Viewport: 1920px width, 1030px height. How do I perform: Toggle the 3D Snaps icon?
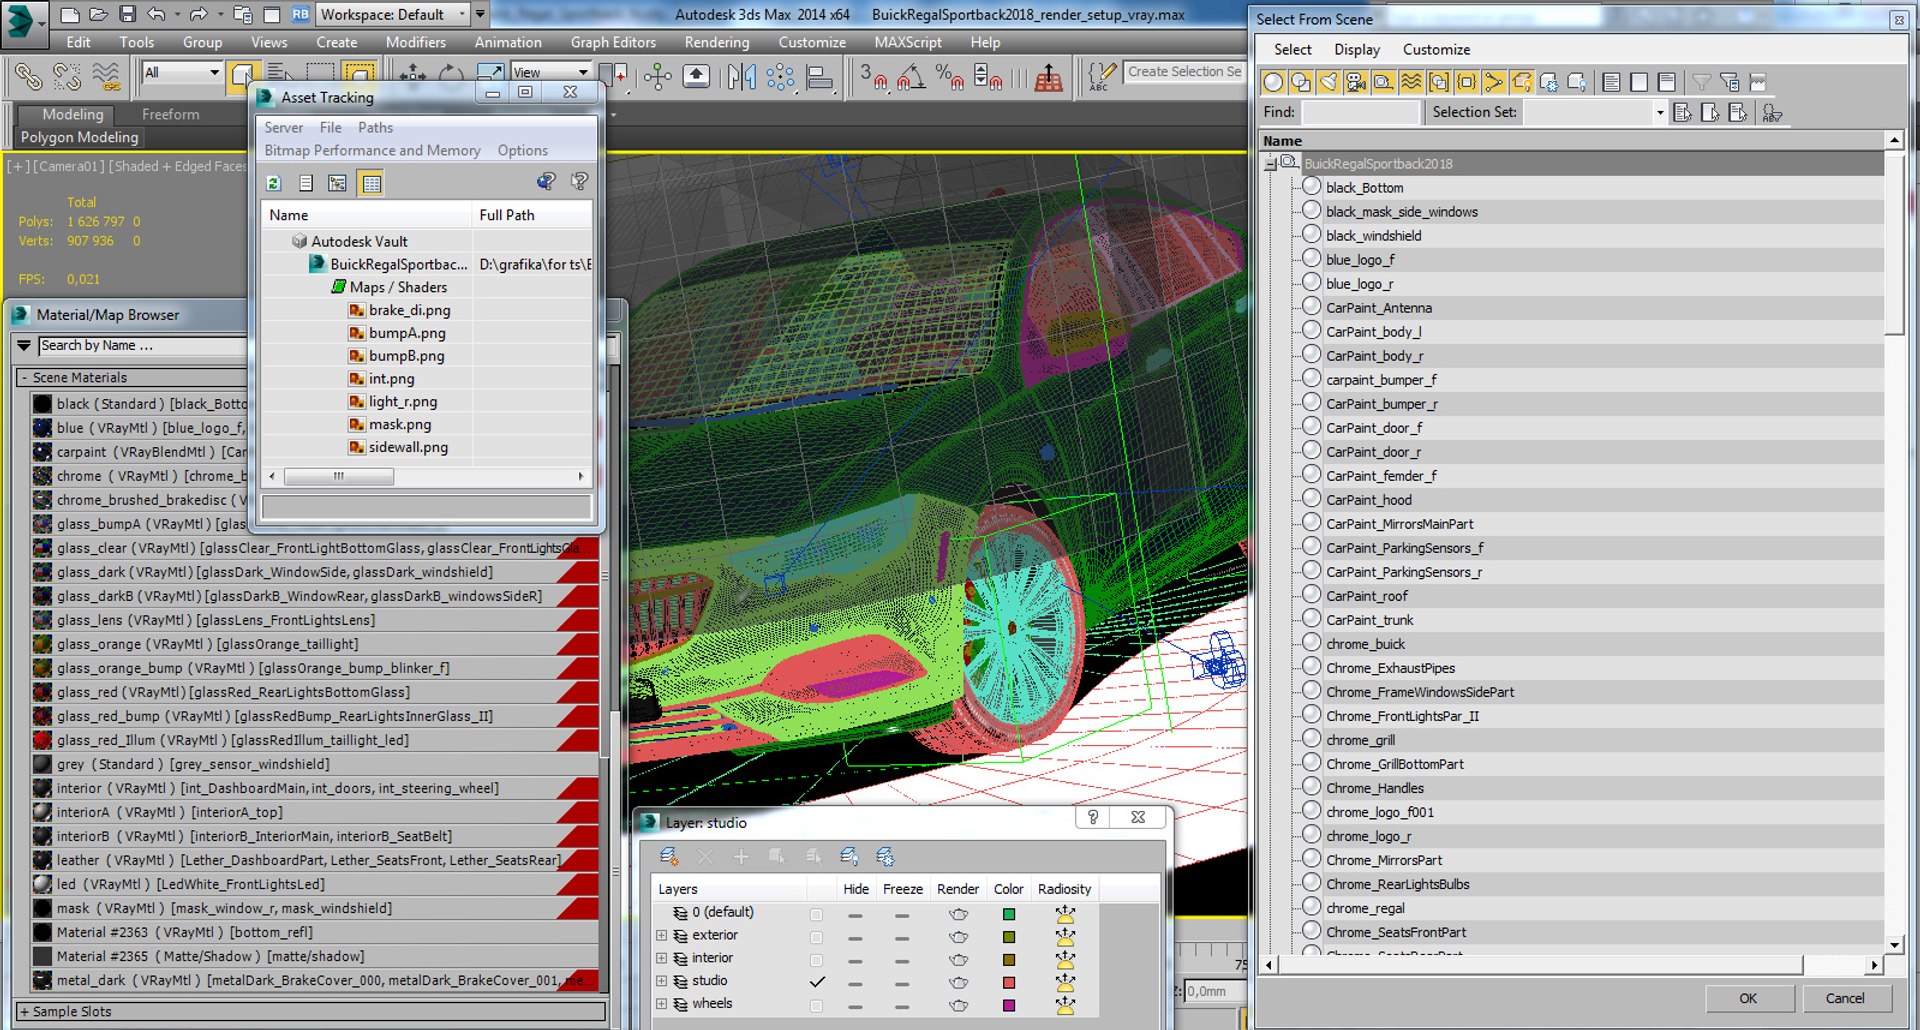coord(873,77)
